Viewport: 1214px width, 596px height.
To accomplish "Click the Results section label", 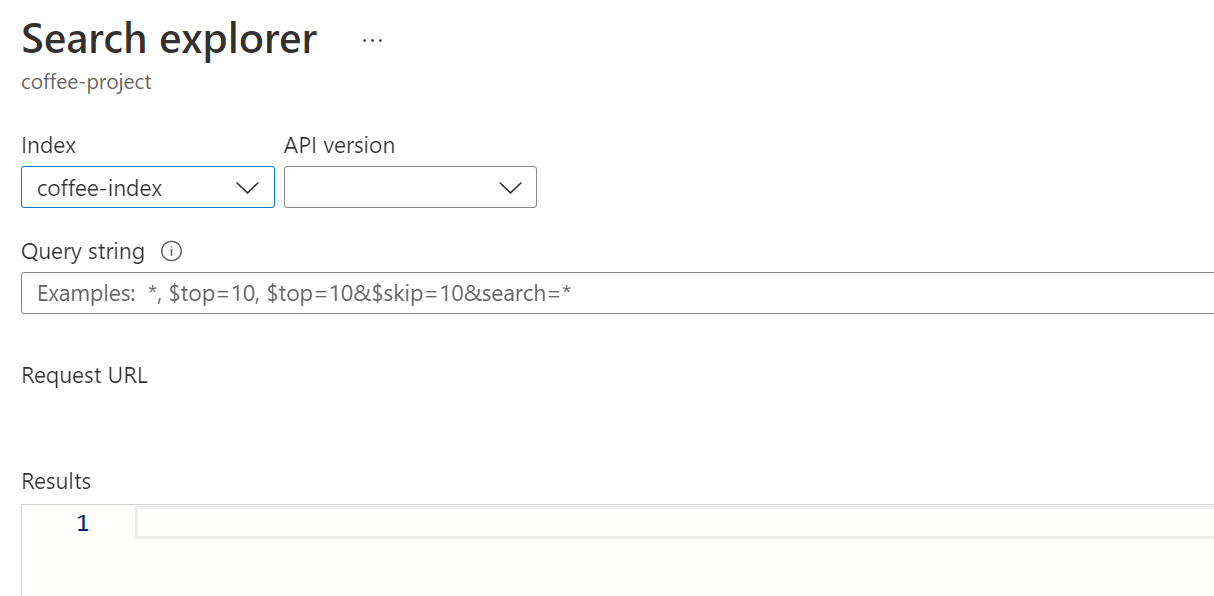I will [x=56, y=481].
